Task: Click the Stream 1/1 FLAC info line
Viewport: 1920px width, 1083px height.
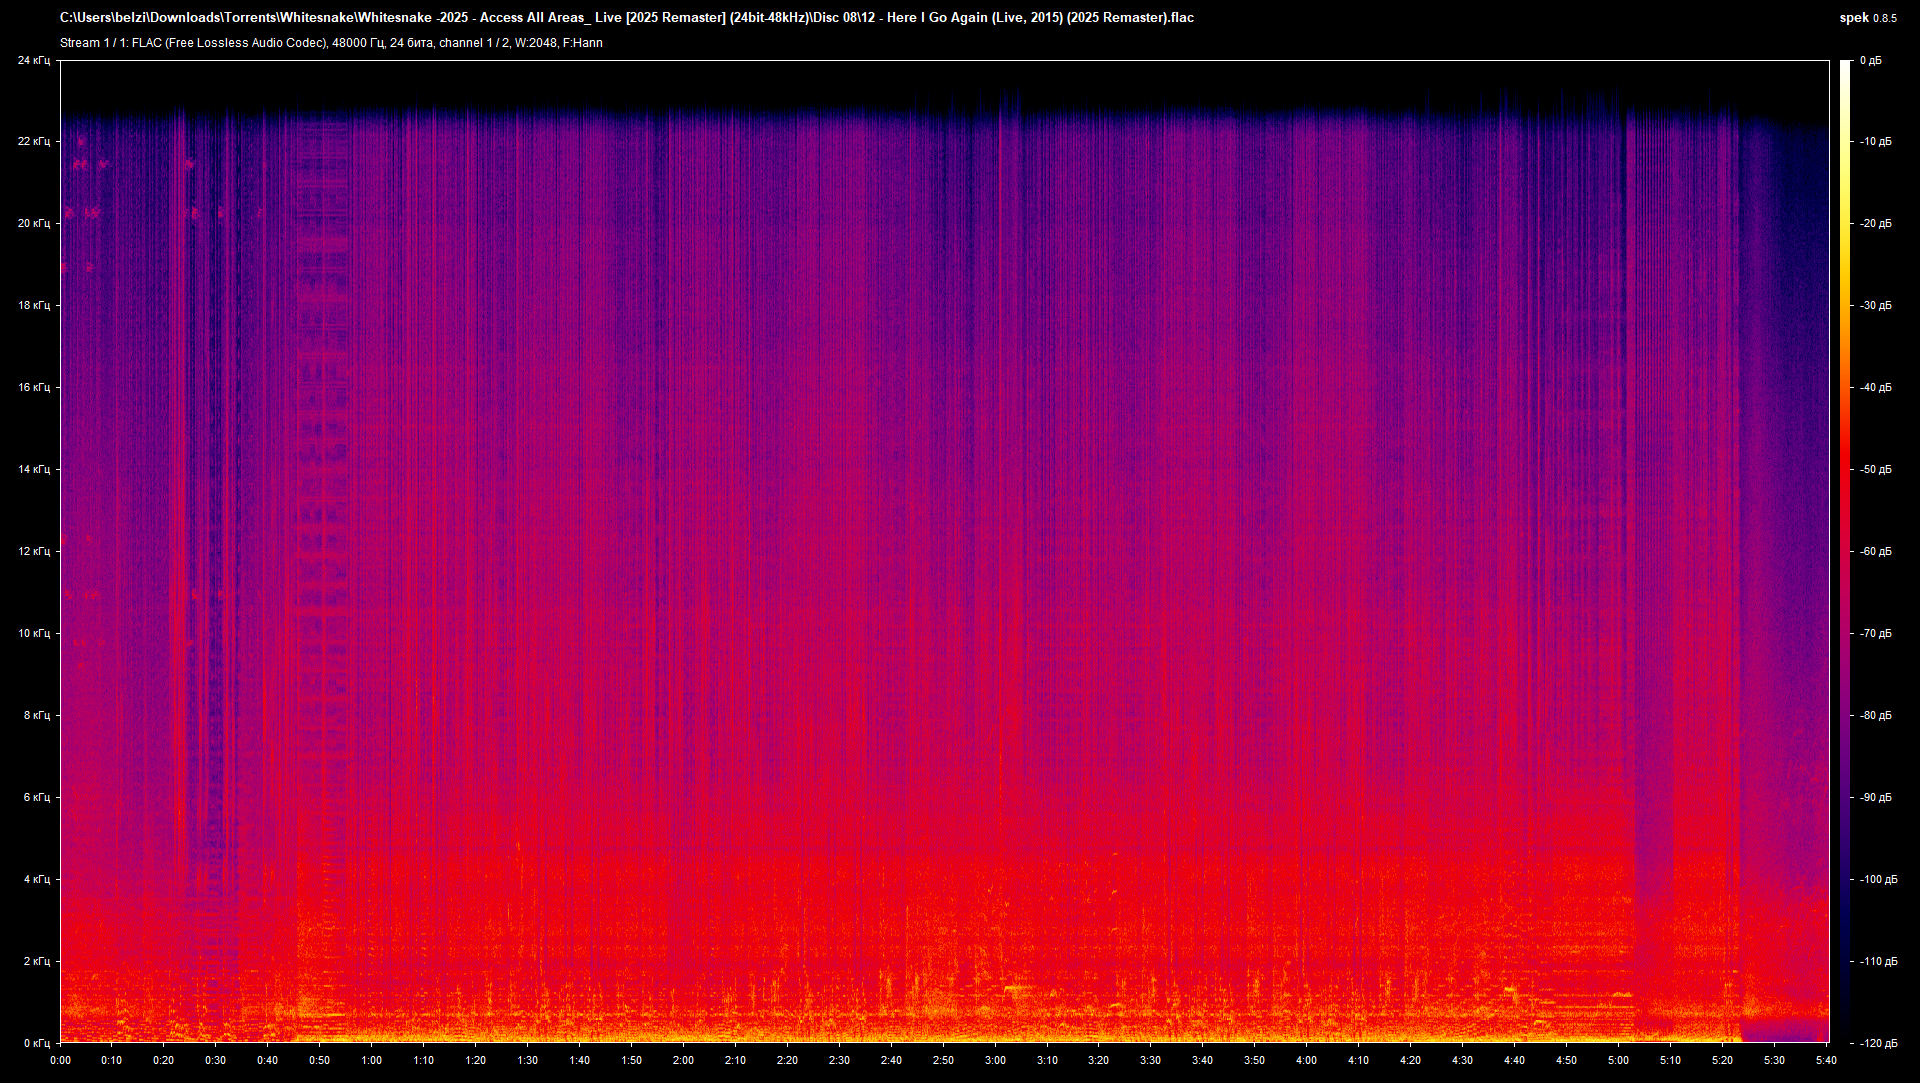Action: click(331, 43)
